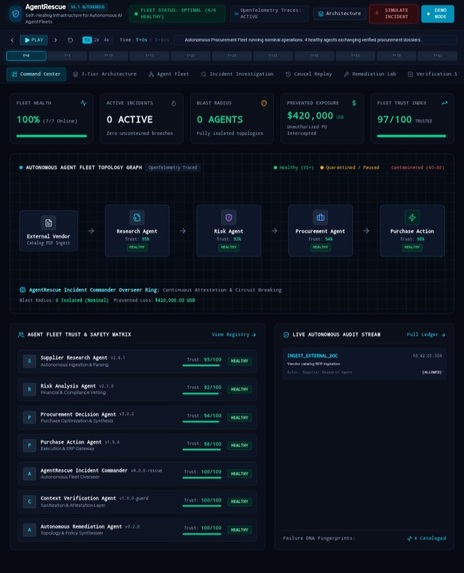This screenshot has width=464, height=573.
Task: Click the Fleet Trust Index progress bar
Action: pos(411,136)
